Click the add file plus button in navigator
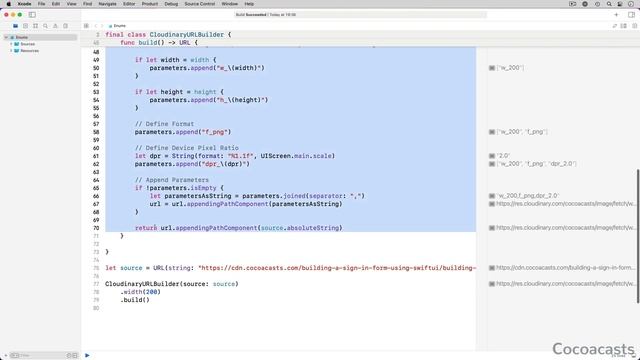 click(x=5, y=356)
